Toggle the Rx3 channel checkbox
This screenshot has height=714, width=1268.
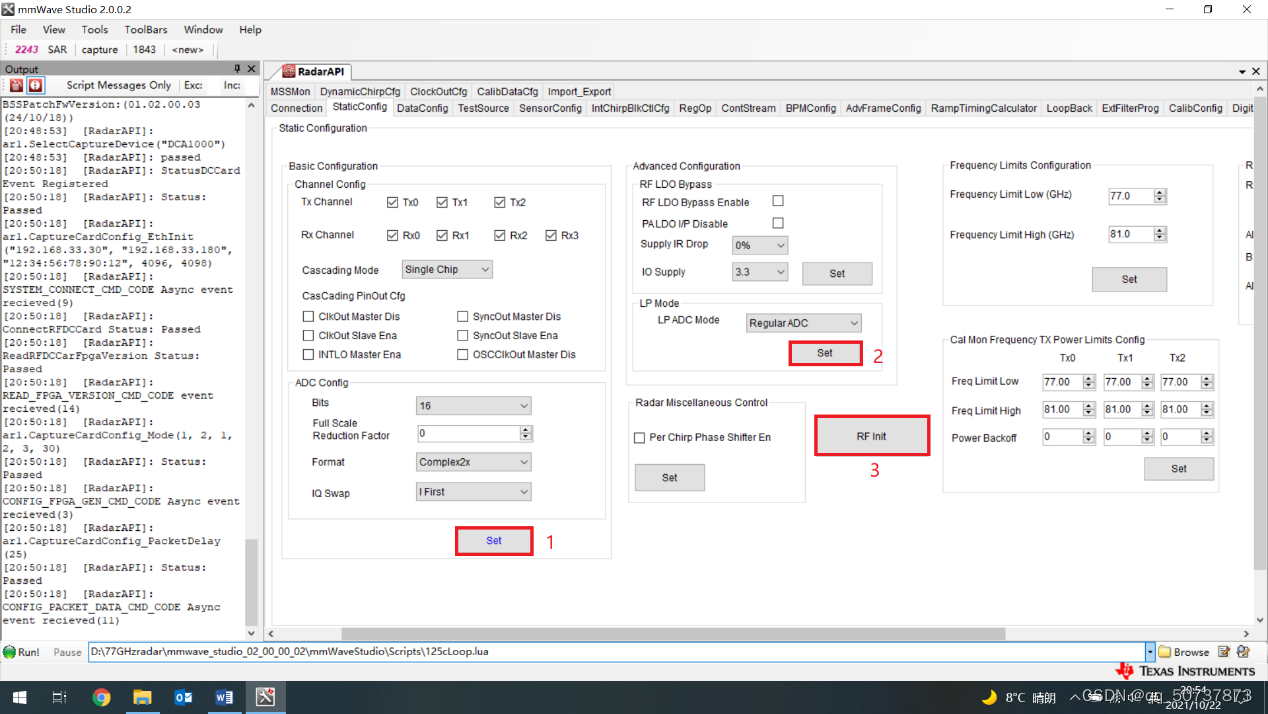[x=551, y=236]
